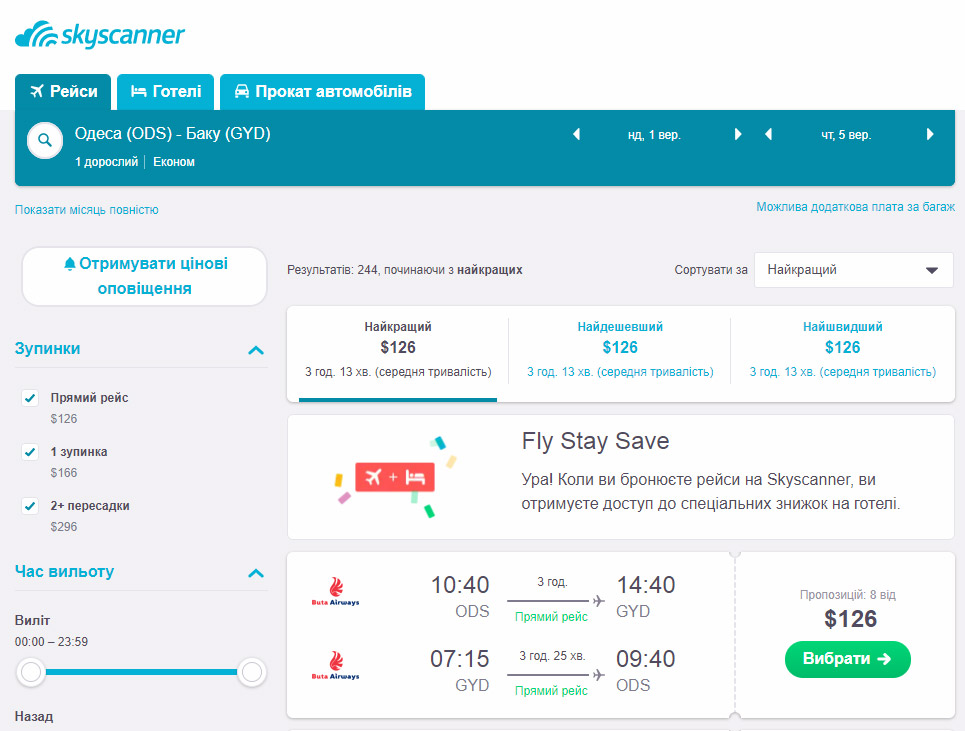Click the Економ cabin class text
The height and width of the screenshot is (731, 965).
pos(174,162)
